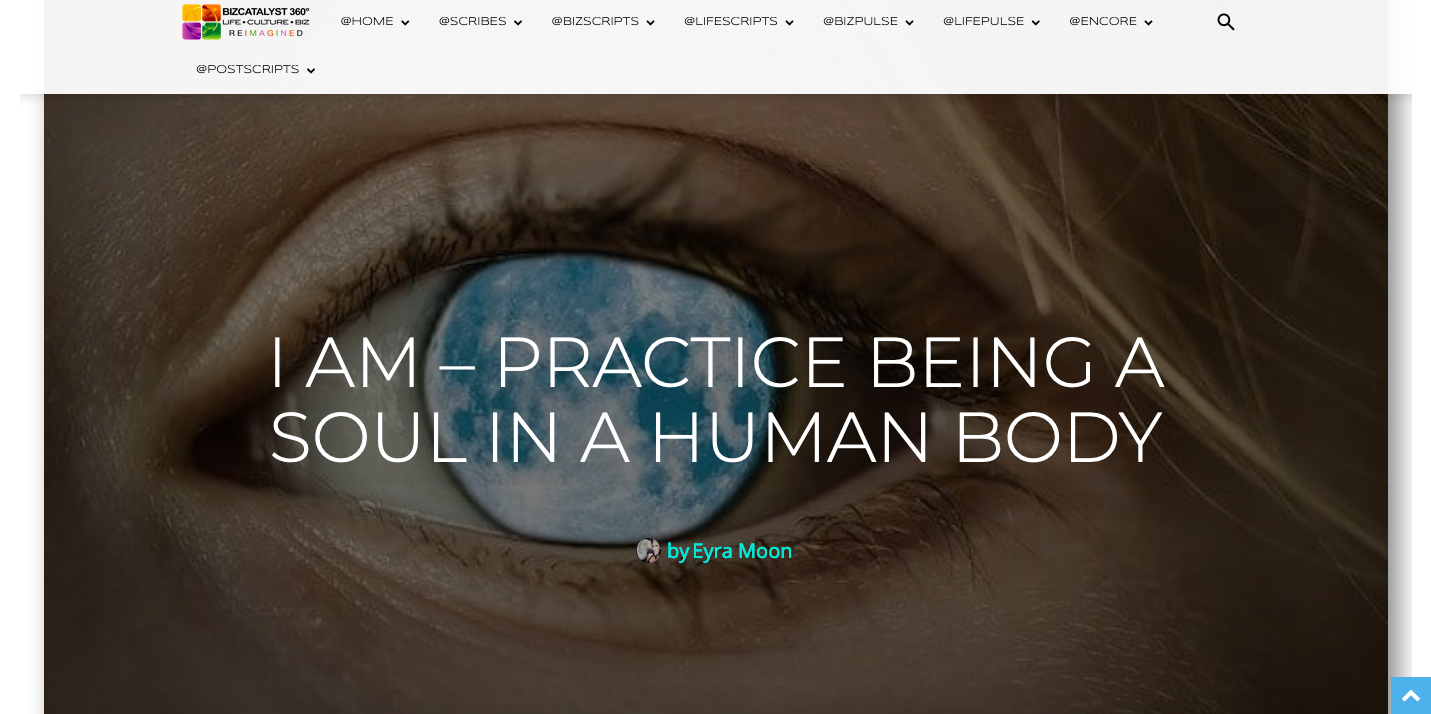
Task: Open the @POSTSCRIPTS menu item
Action: (x=247, y=70)
